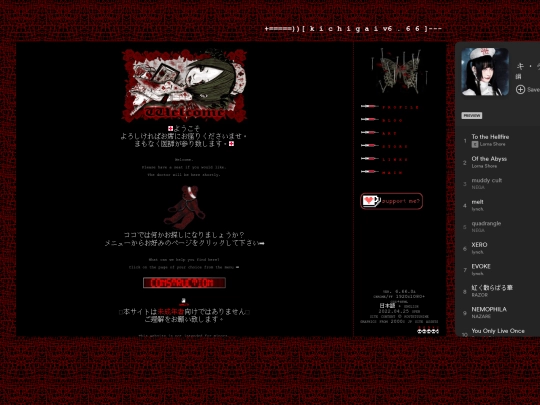Screen dimensions: 540x405
Task: Click the 'ココでは何かお探しになりましょうか?' text line
Action: click(184, 235)
